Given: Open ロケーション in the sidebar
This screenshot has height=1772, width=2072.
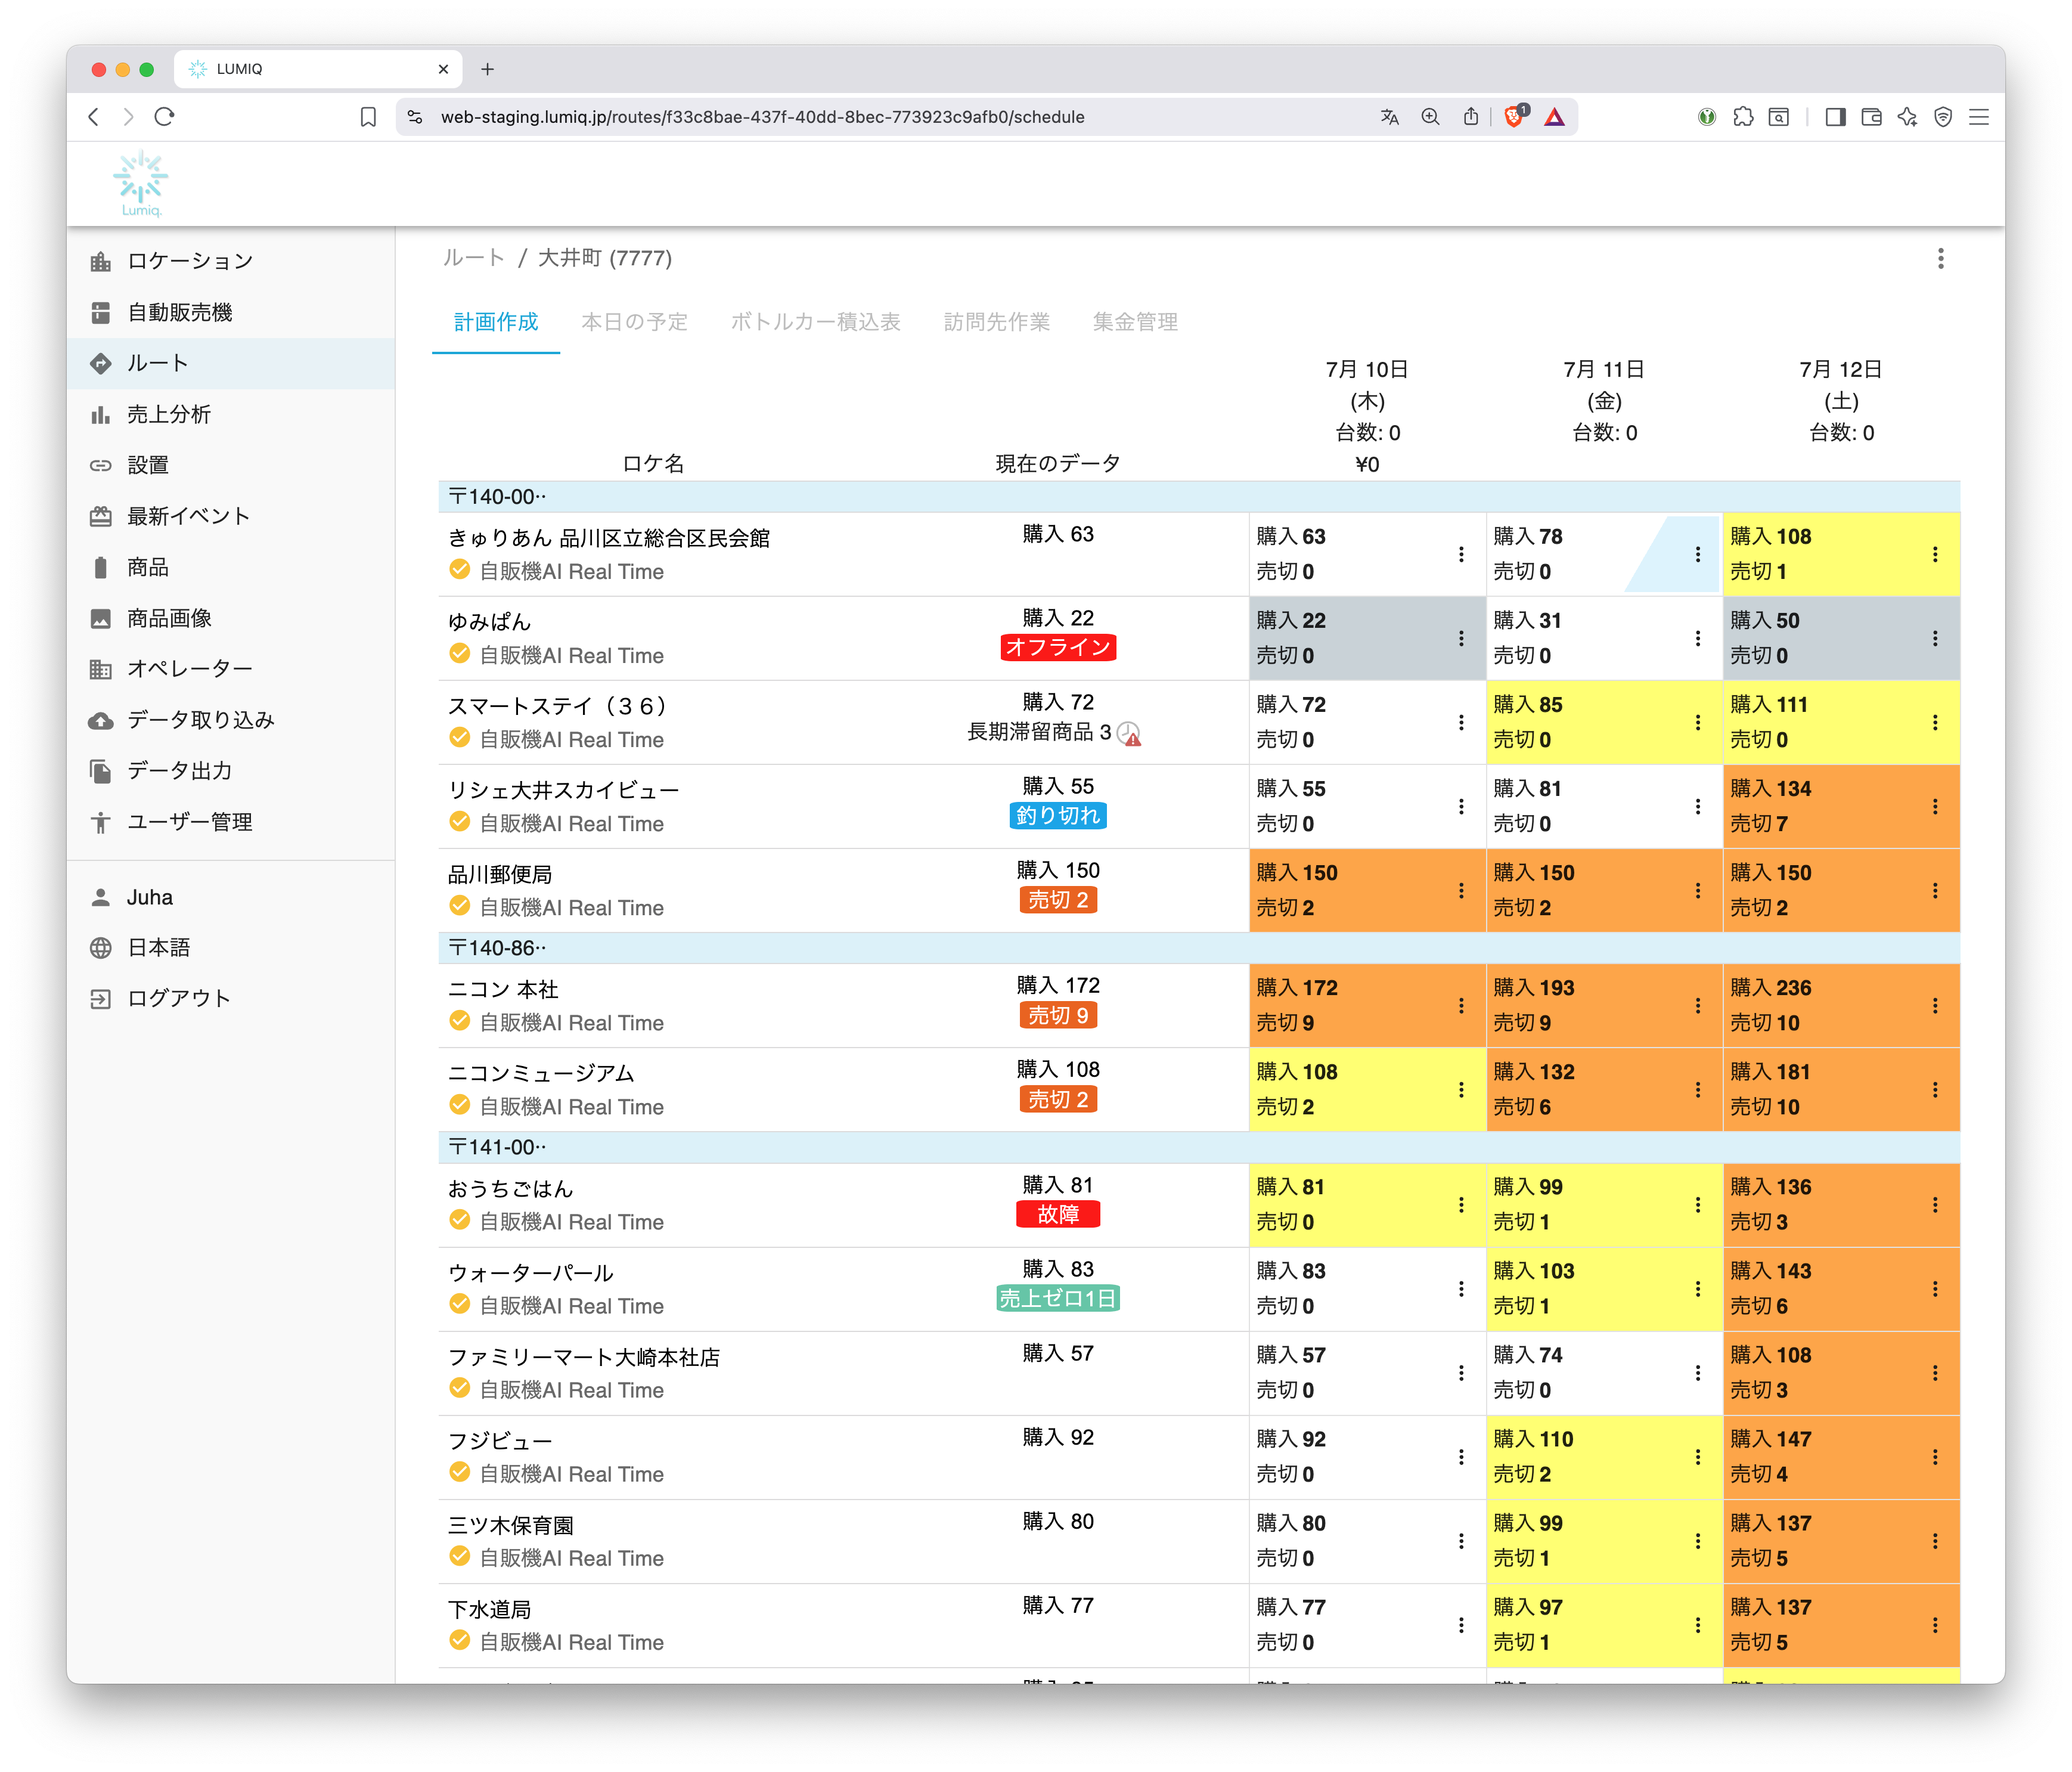Looking at the screenshot, I should click(x=189, y=261).
